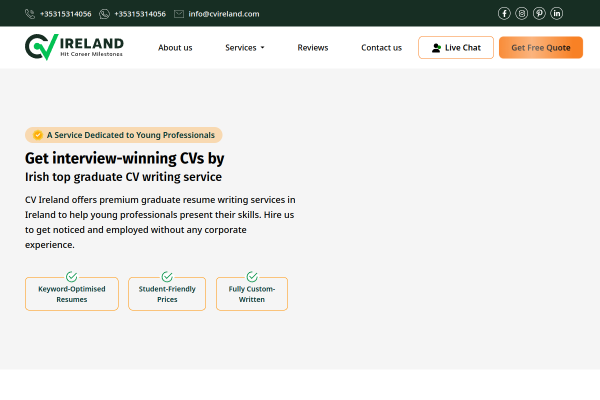Call the first phone number +35315314056
The height and width of the screenshot is (400, 600).
coord(66,14)
